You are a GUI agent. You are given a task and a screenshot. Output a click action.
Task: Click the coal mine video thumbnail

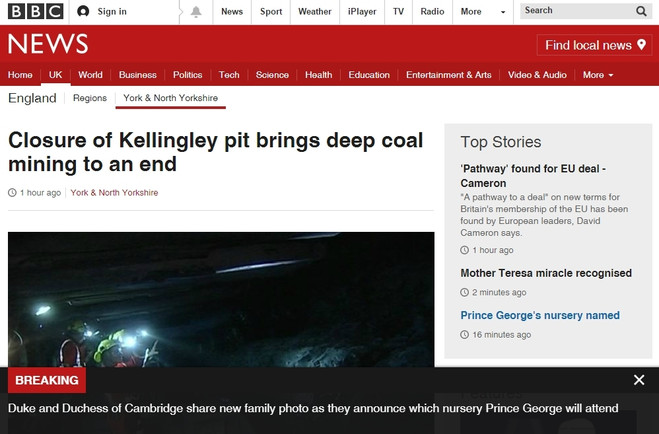[x=221, y=300]
